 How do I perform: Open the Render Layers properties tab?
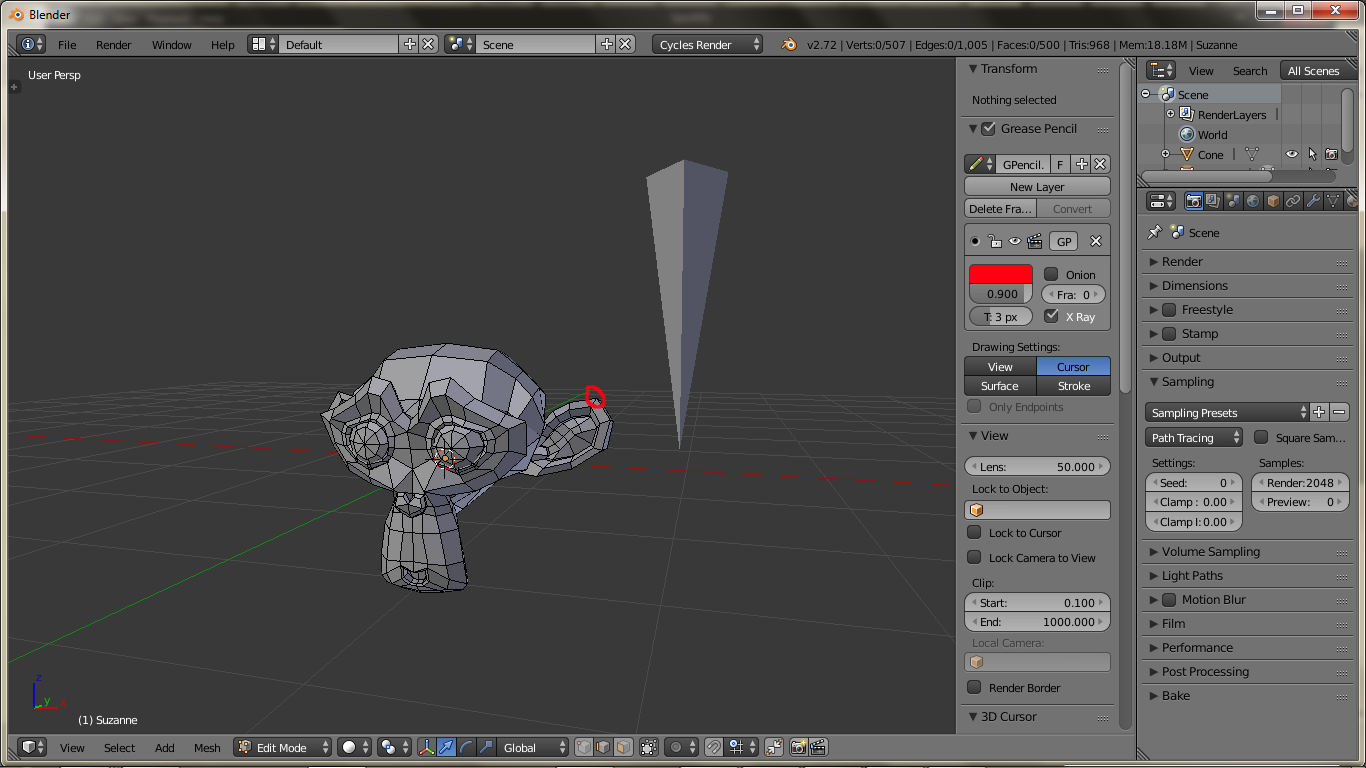(x=1213, y=201)
